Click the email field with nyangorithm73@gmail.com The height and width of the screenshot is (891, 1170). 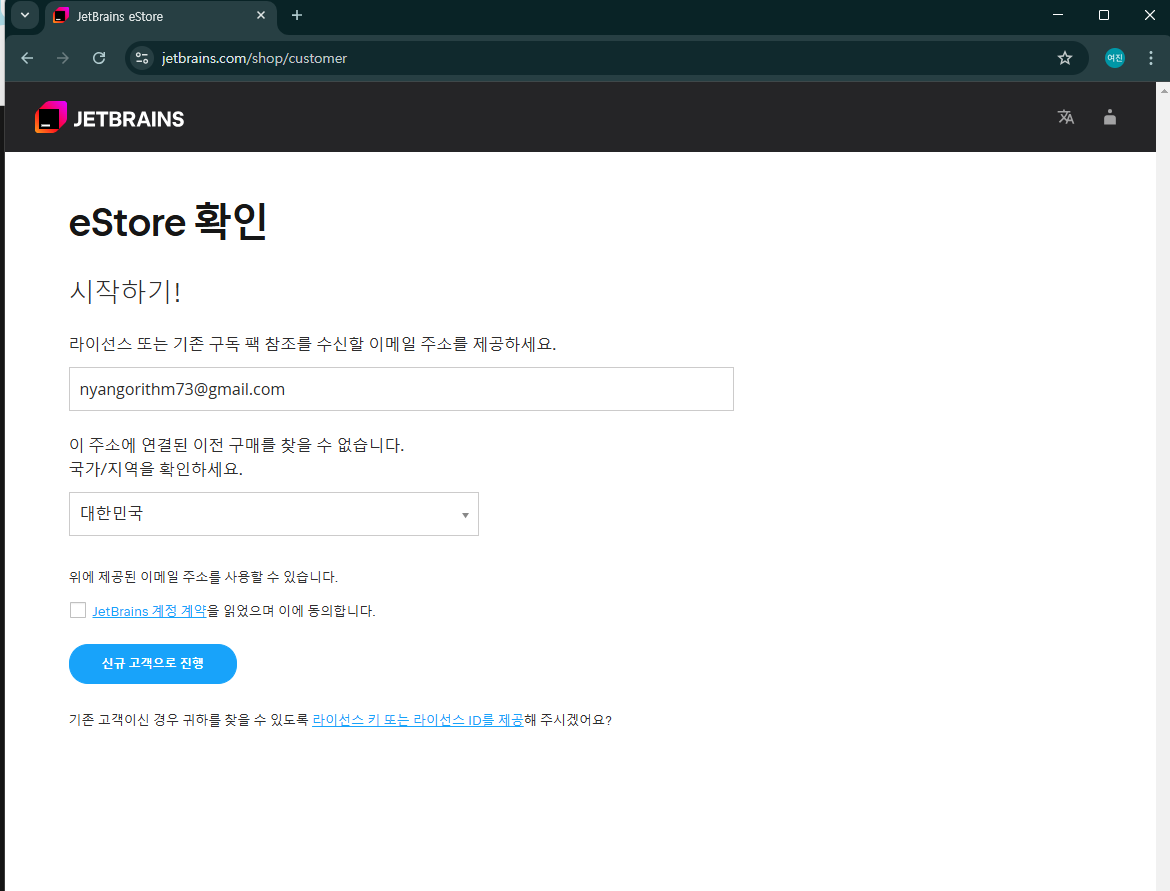[x=401, y=389]
